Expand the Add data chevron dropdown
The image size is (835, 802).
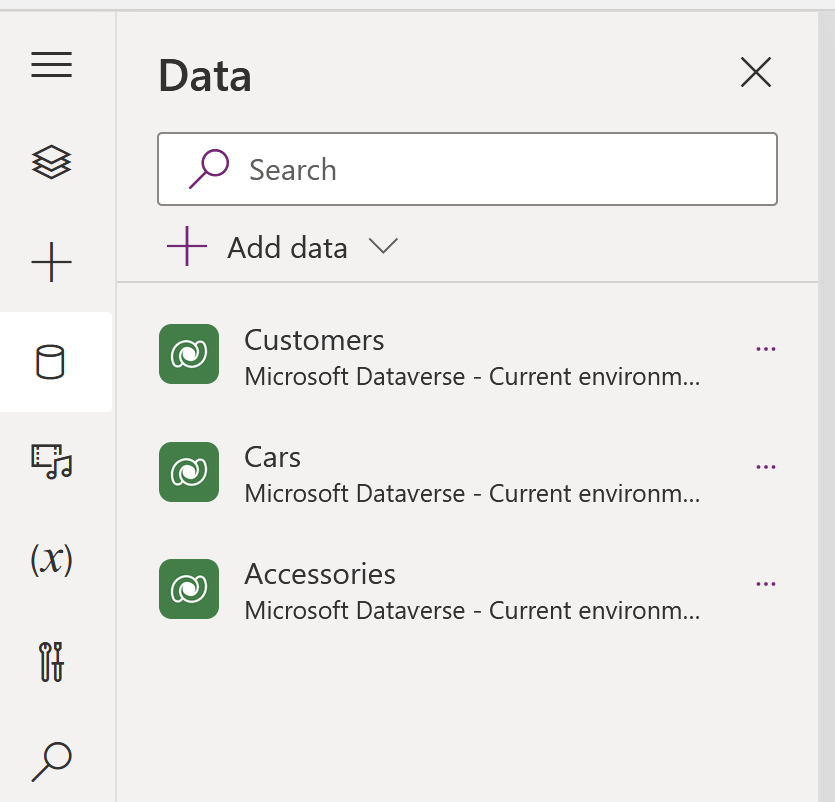tap(383, 246)
